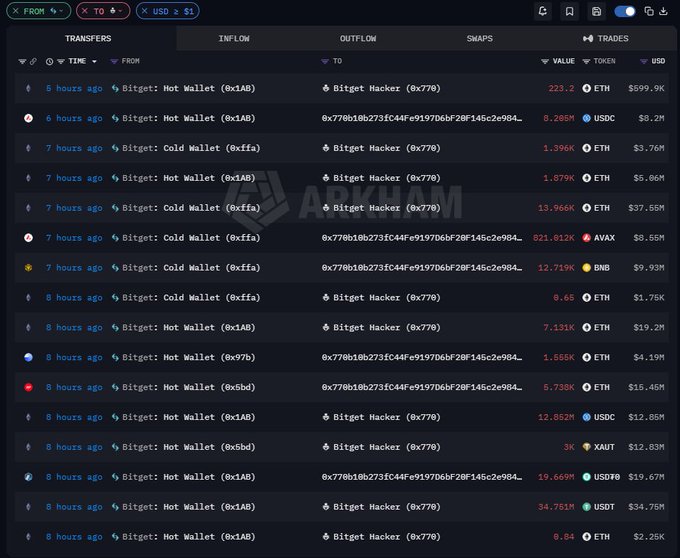Click Bitget logo icon in Hot Wallet (0x97b) row
Screen dimensions: 680x558
pos(115,358)
